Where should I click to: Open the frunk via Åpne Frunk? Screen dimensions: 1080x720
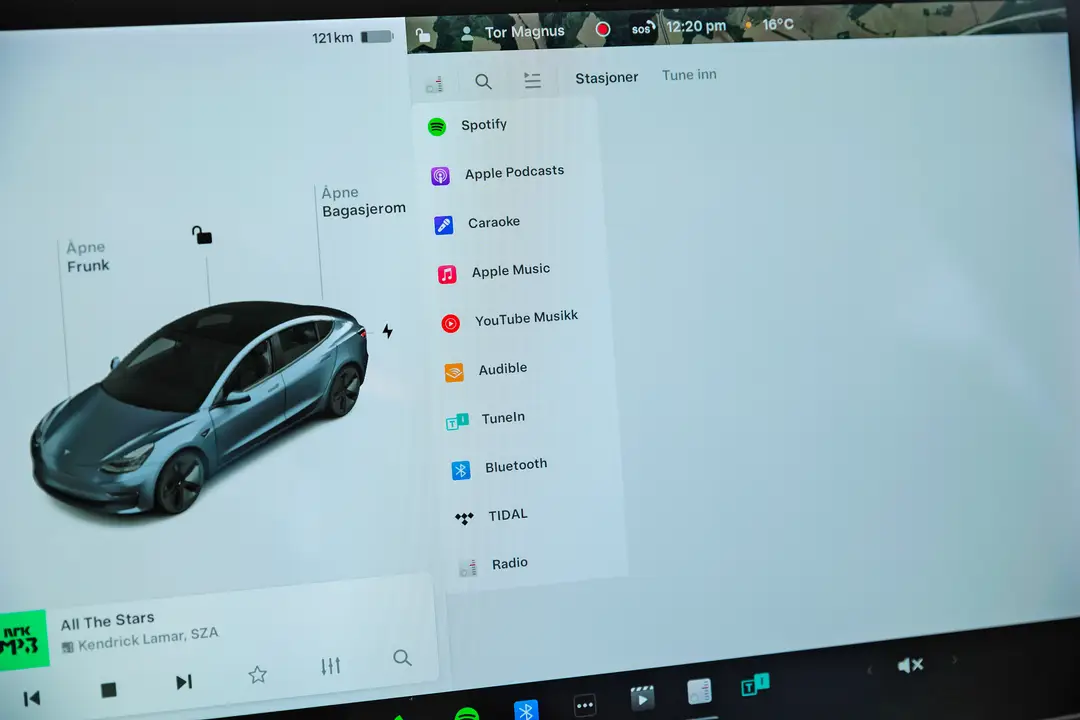click(x=87, y=256)
